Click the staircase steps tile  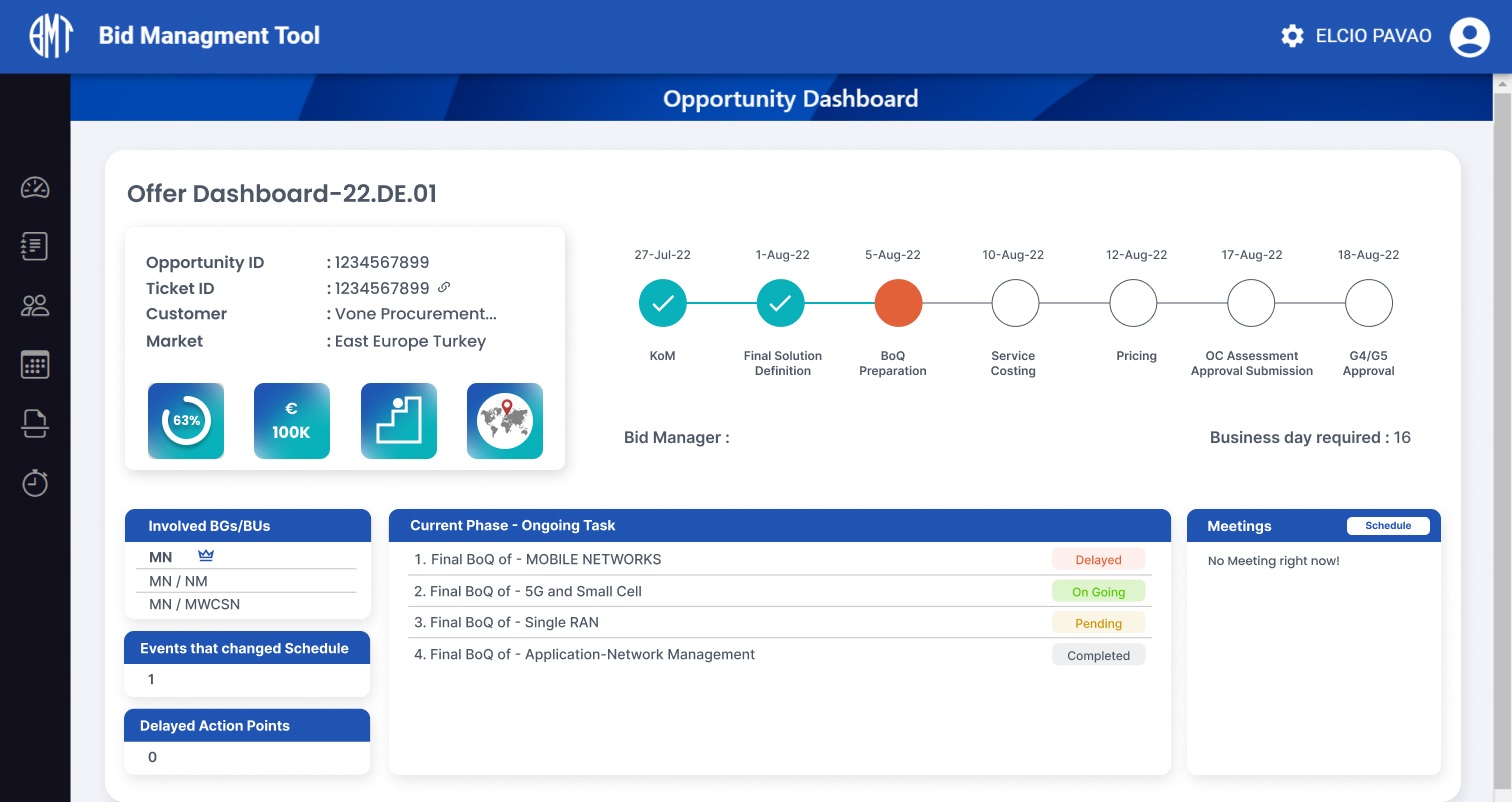399,421
